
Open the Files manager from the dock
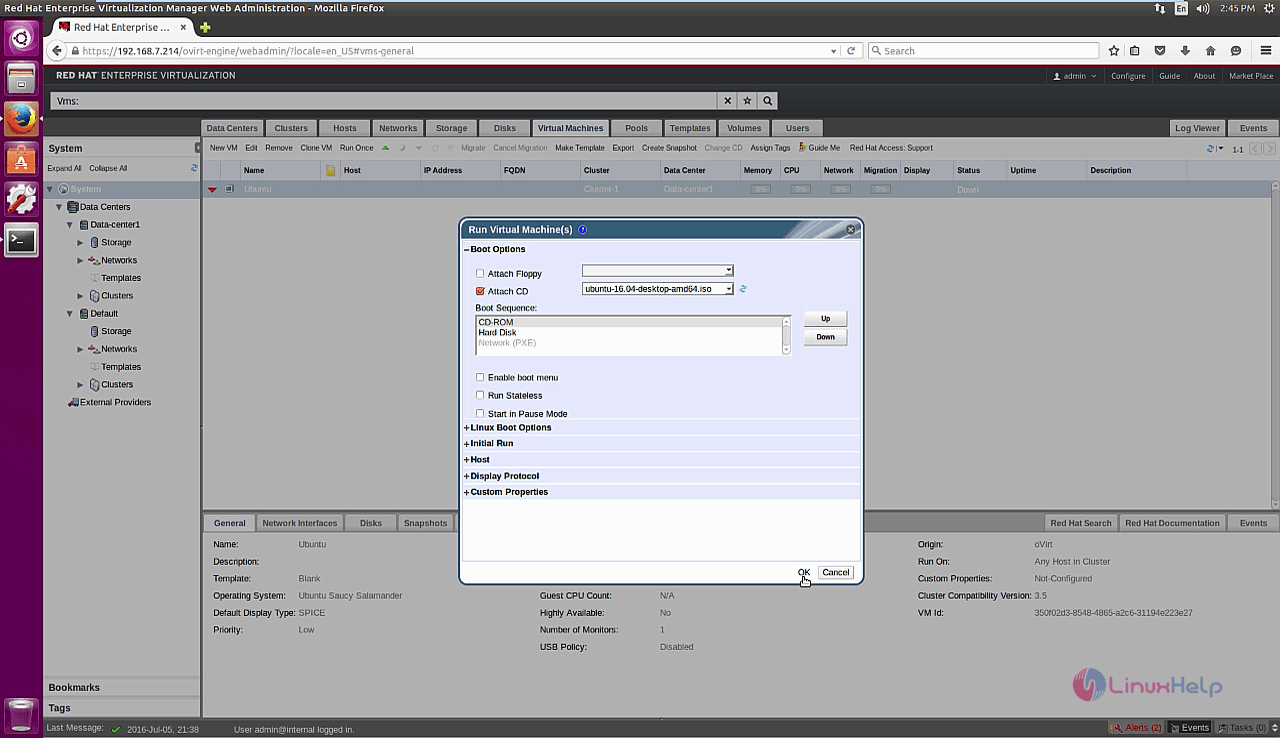(x=21, y=79)
